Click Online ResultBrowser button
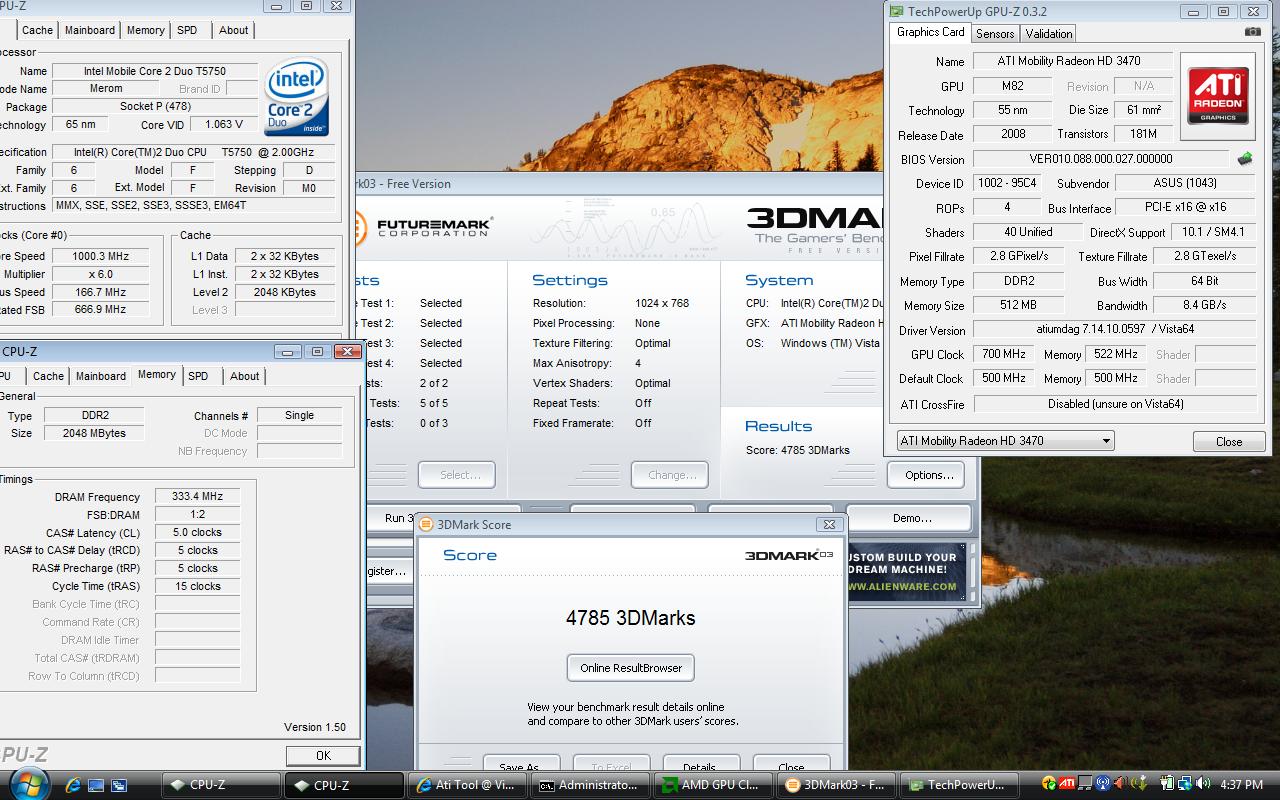 point(631,668)
